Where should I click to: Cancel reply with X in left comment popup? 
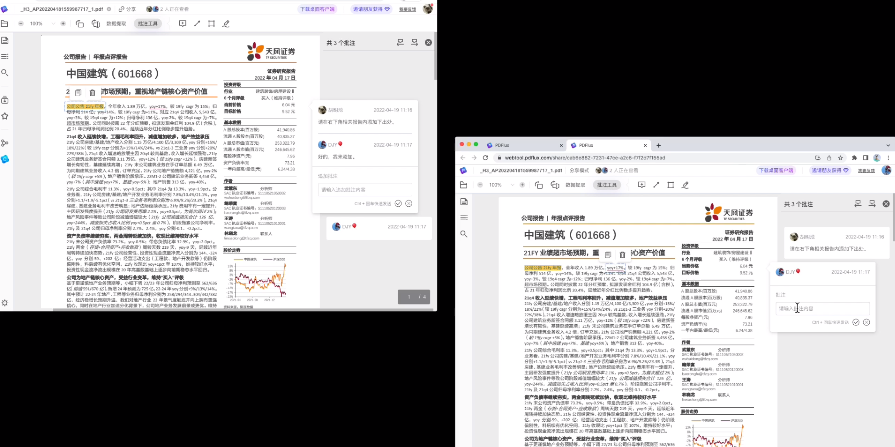point(409,203)
